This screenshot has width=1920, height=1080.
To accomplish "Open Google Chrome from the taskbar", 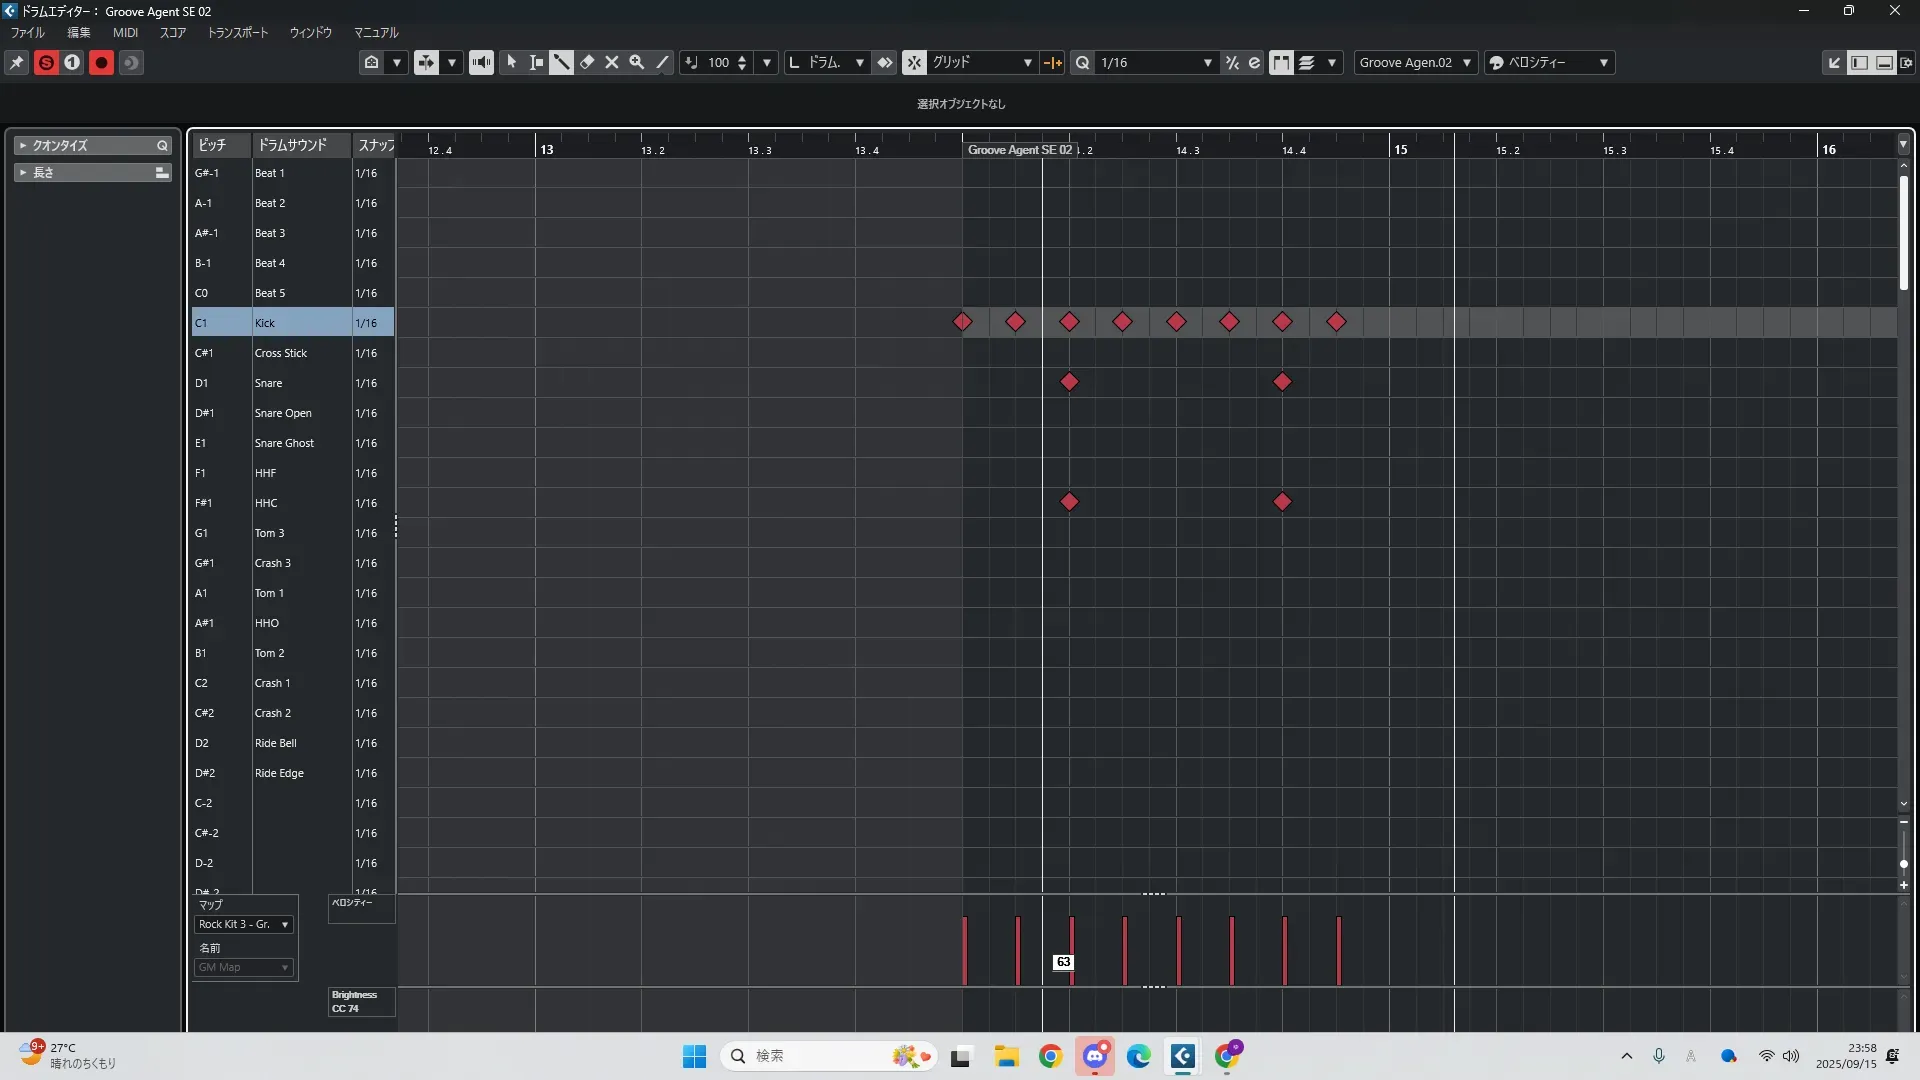I will [1050, 1056].
